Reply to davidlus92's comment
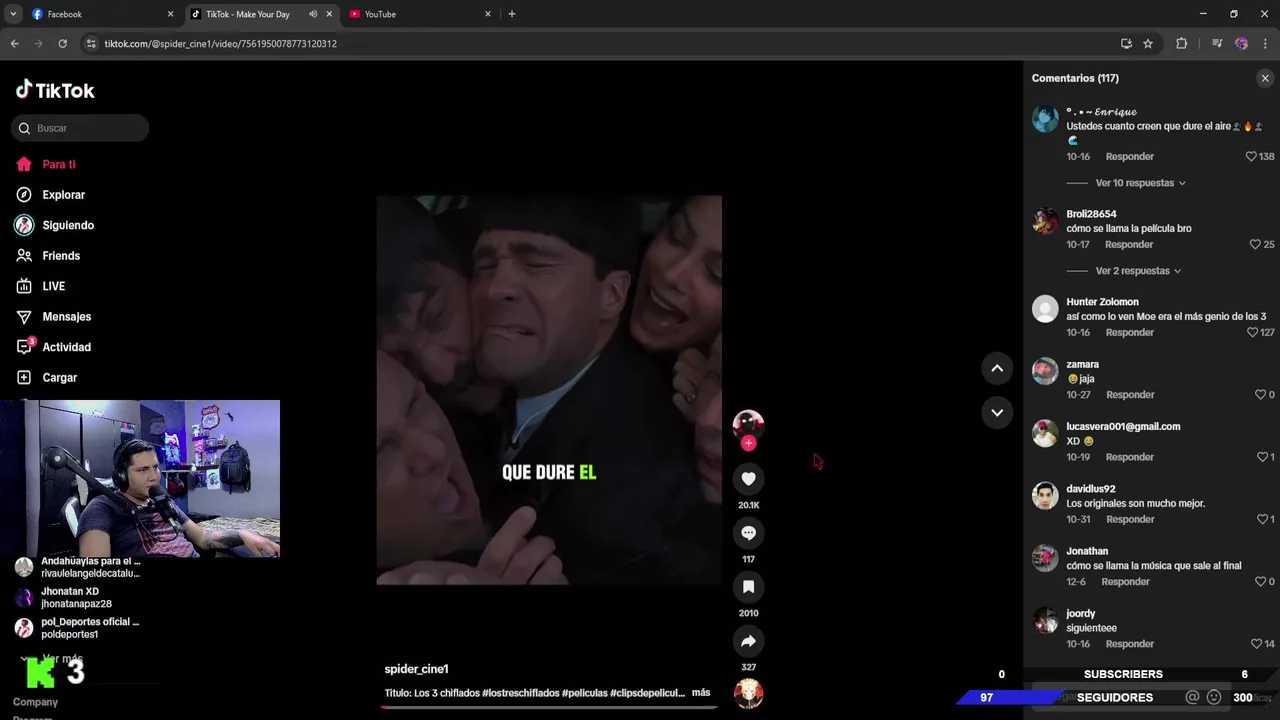 (x=1129, y=520)
